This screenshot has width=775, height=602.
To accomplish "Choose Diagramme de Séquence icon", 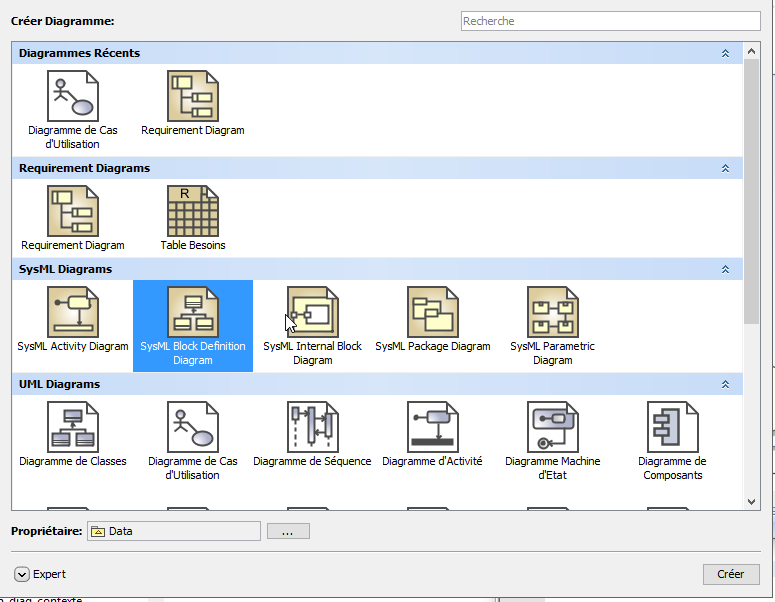I will click(313, 427).
